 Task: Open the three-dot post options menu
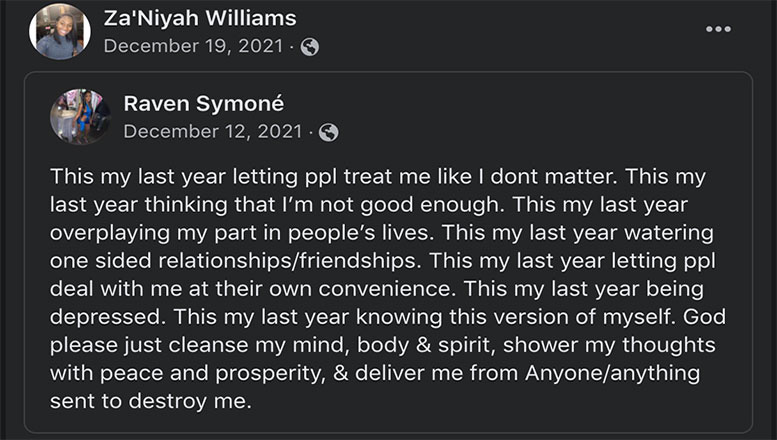pyautogui.click(x=718, y=29)
